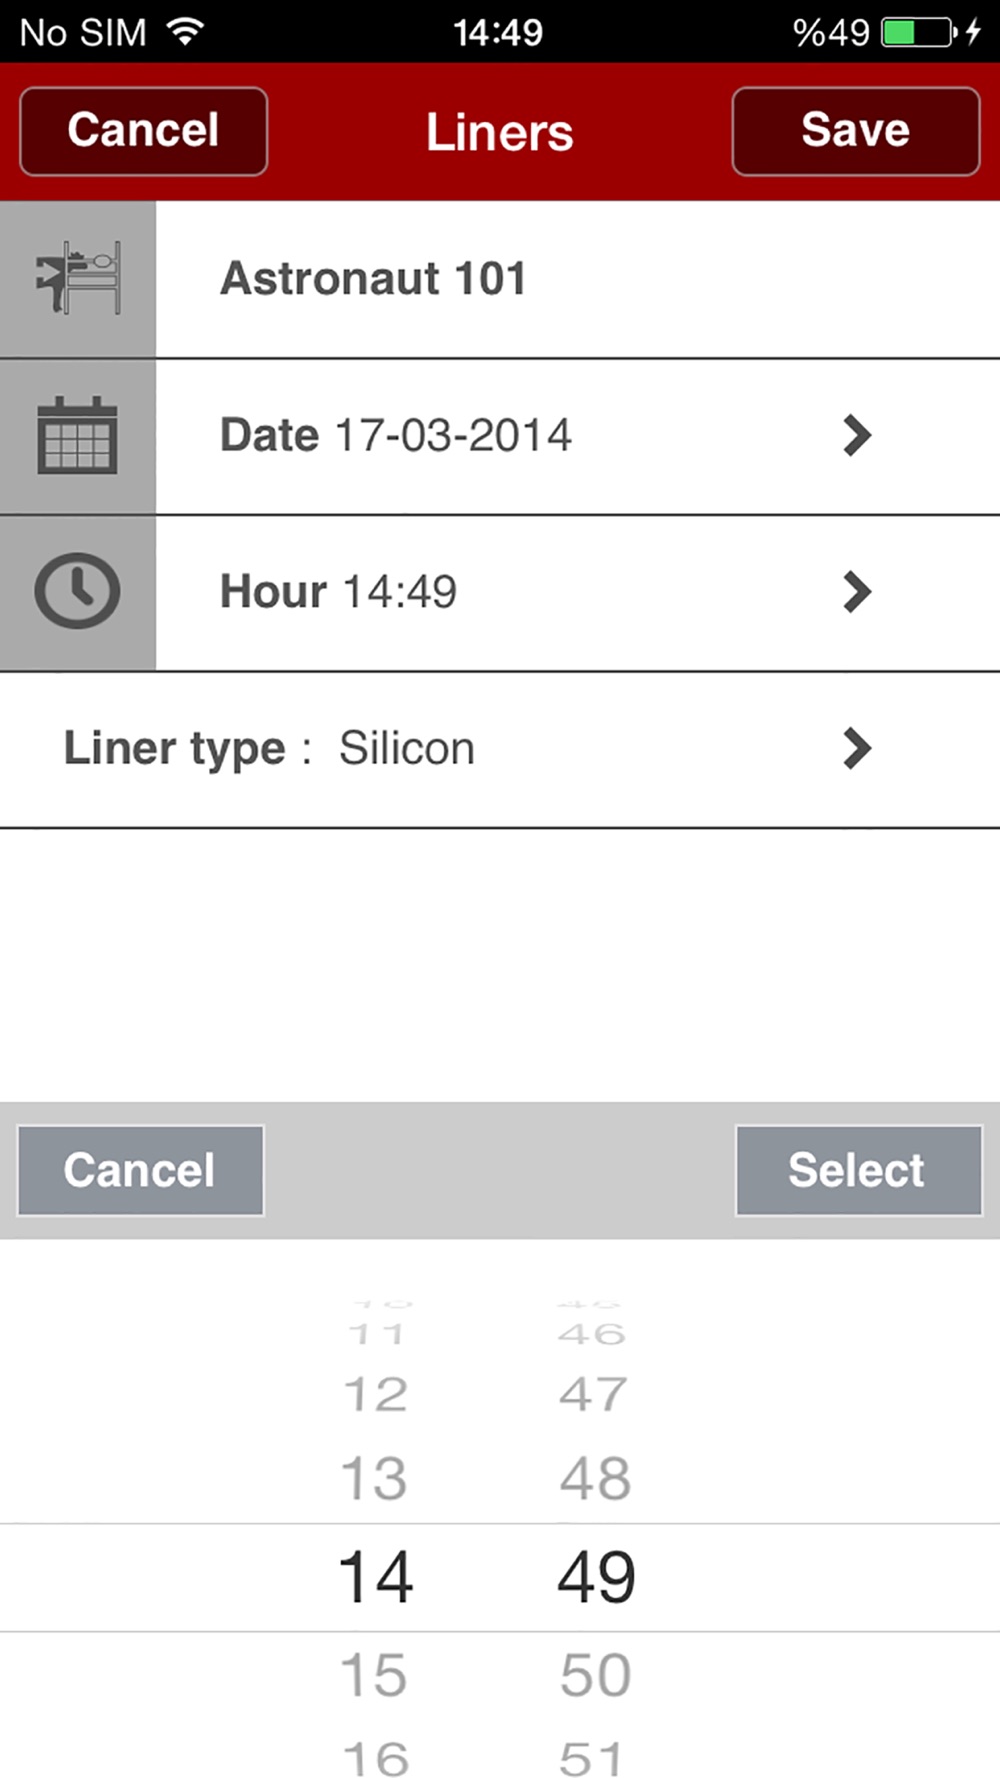Expand the Date row chevron
The image size is (1000, 1778).
(x=856, y=435)
